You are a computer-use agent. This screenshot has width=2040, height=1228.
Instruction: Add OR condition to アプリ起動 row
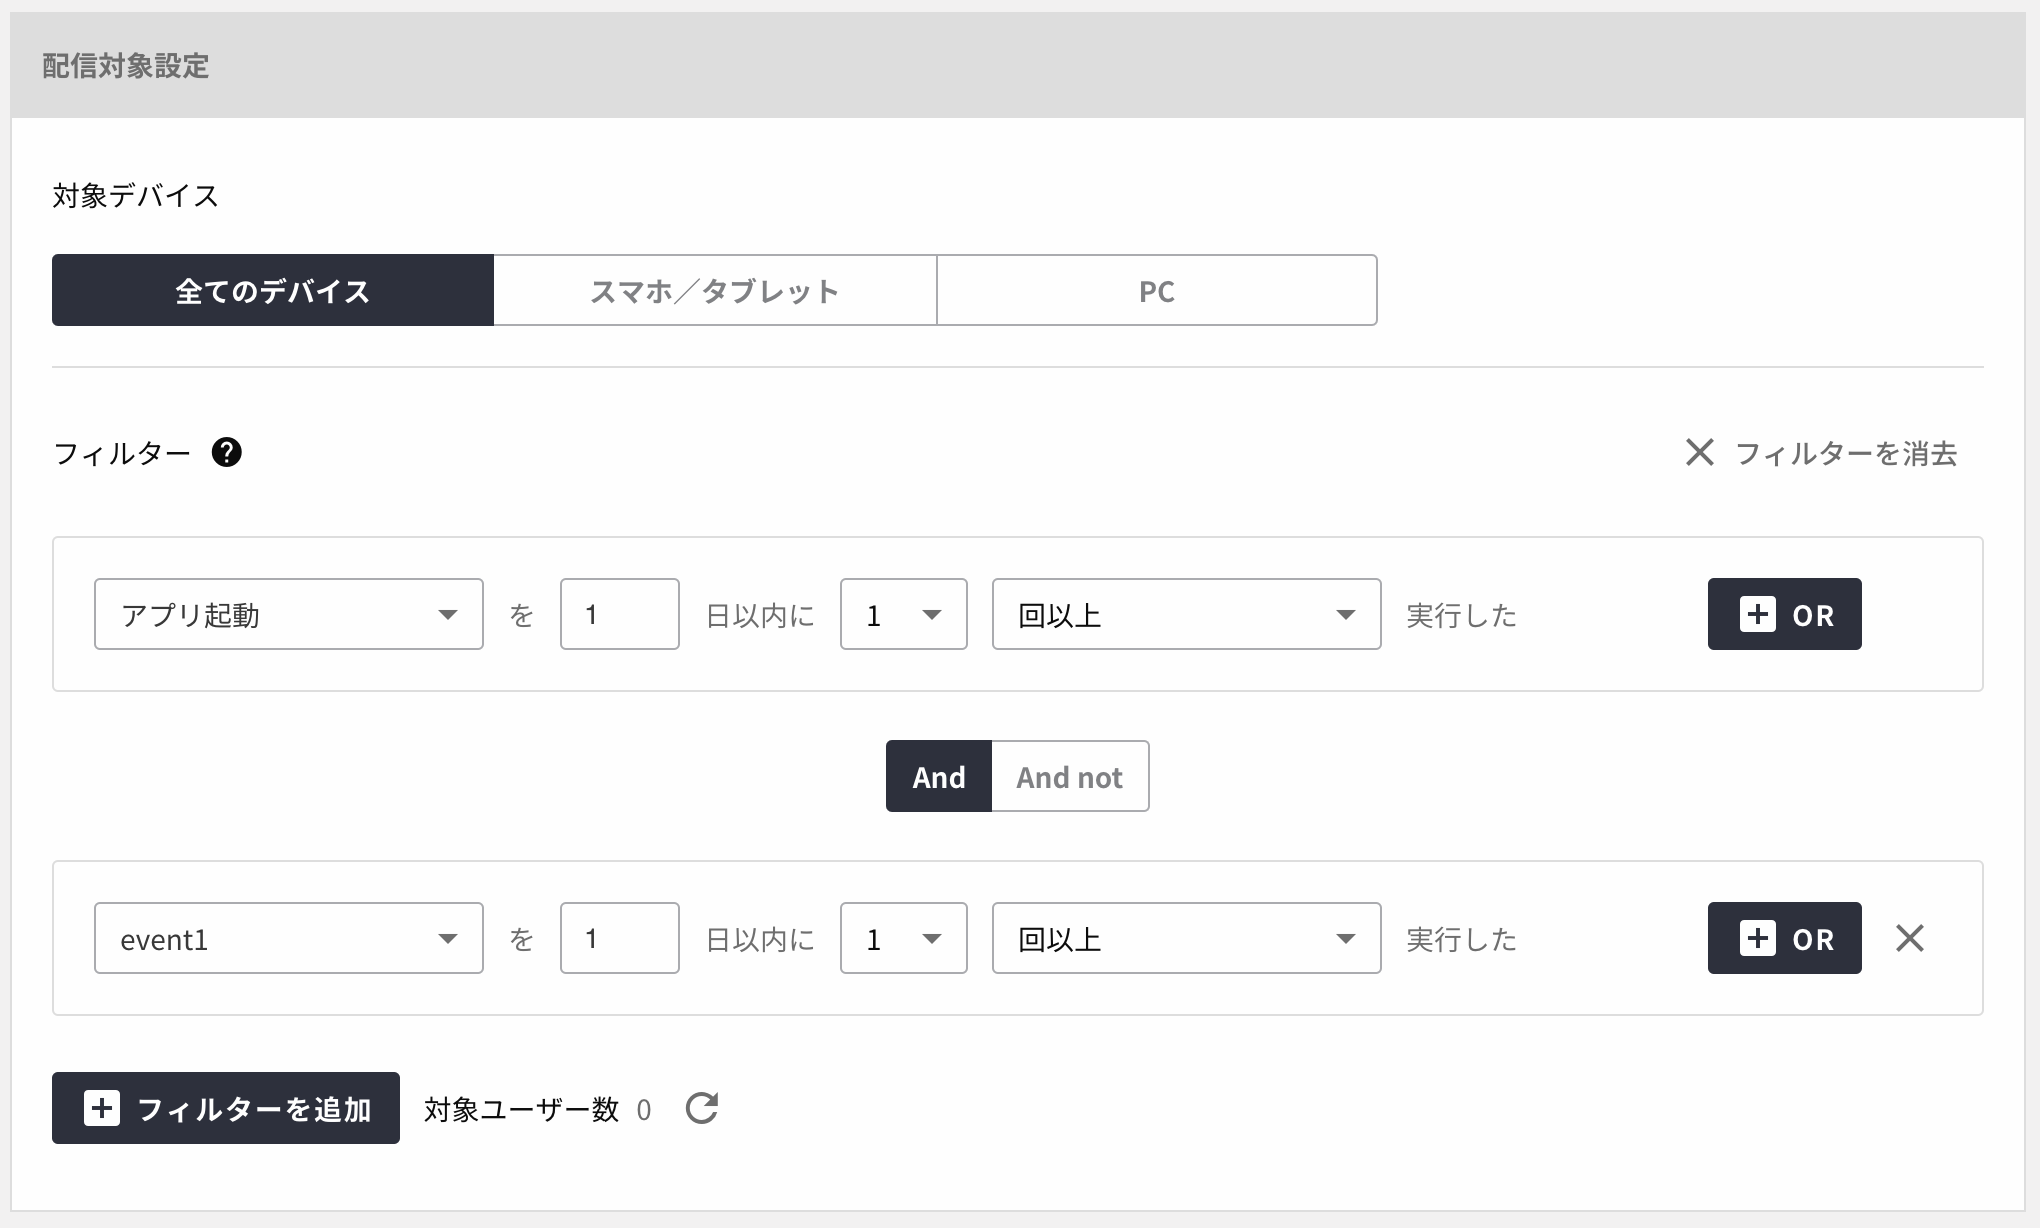coord(1785,614)
